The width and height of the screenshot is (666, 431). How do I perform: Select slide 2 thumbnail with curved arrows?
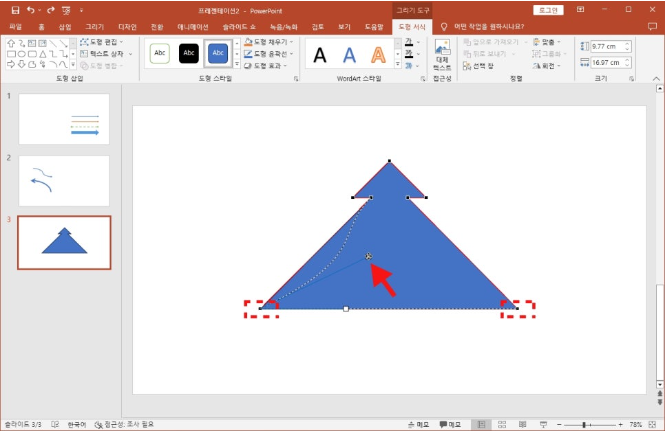64,180
